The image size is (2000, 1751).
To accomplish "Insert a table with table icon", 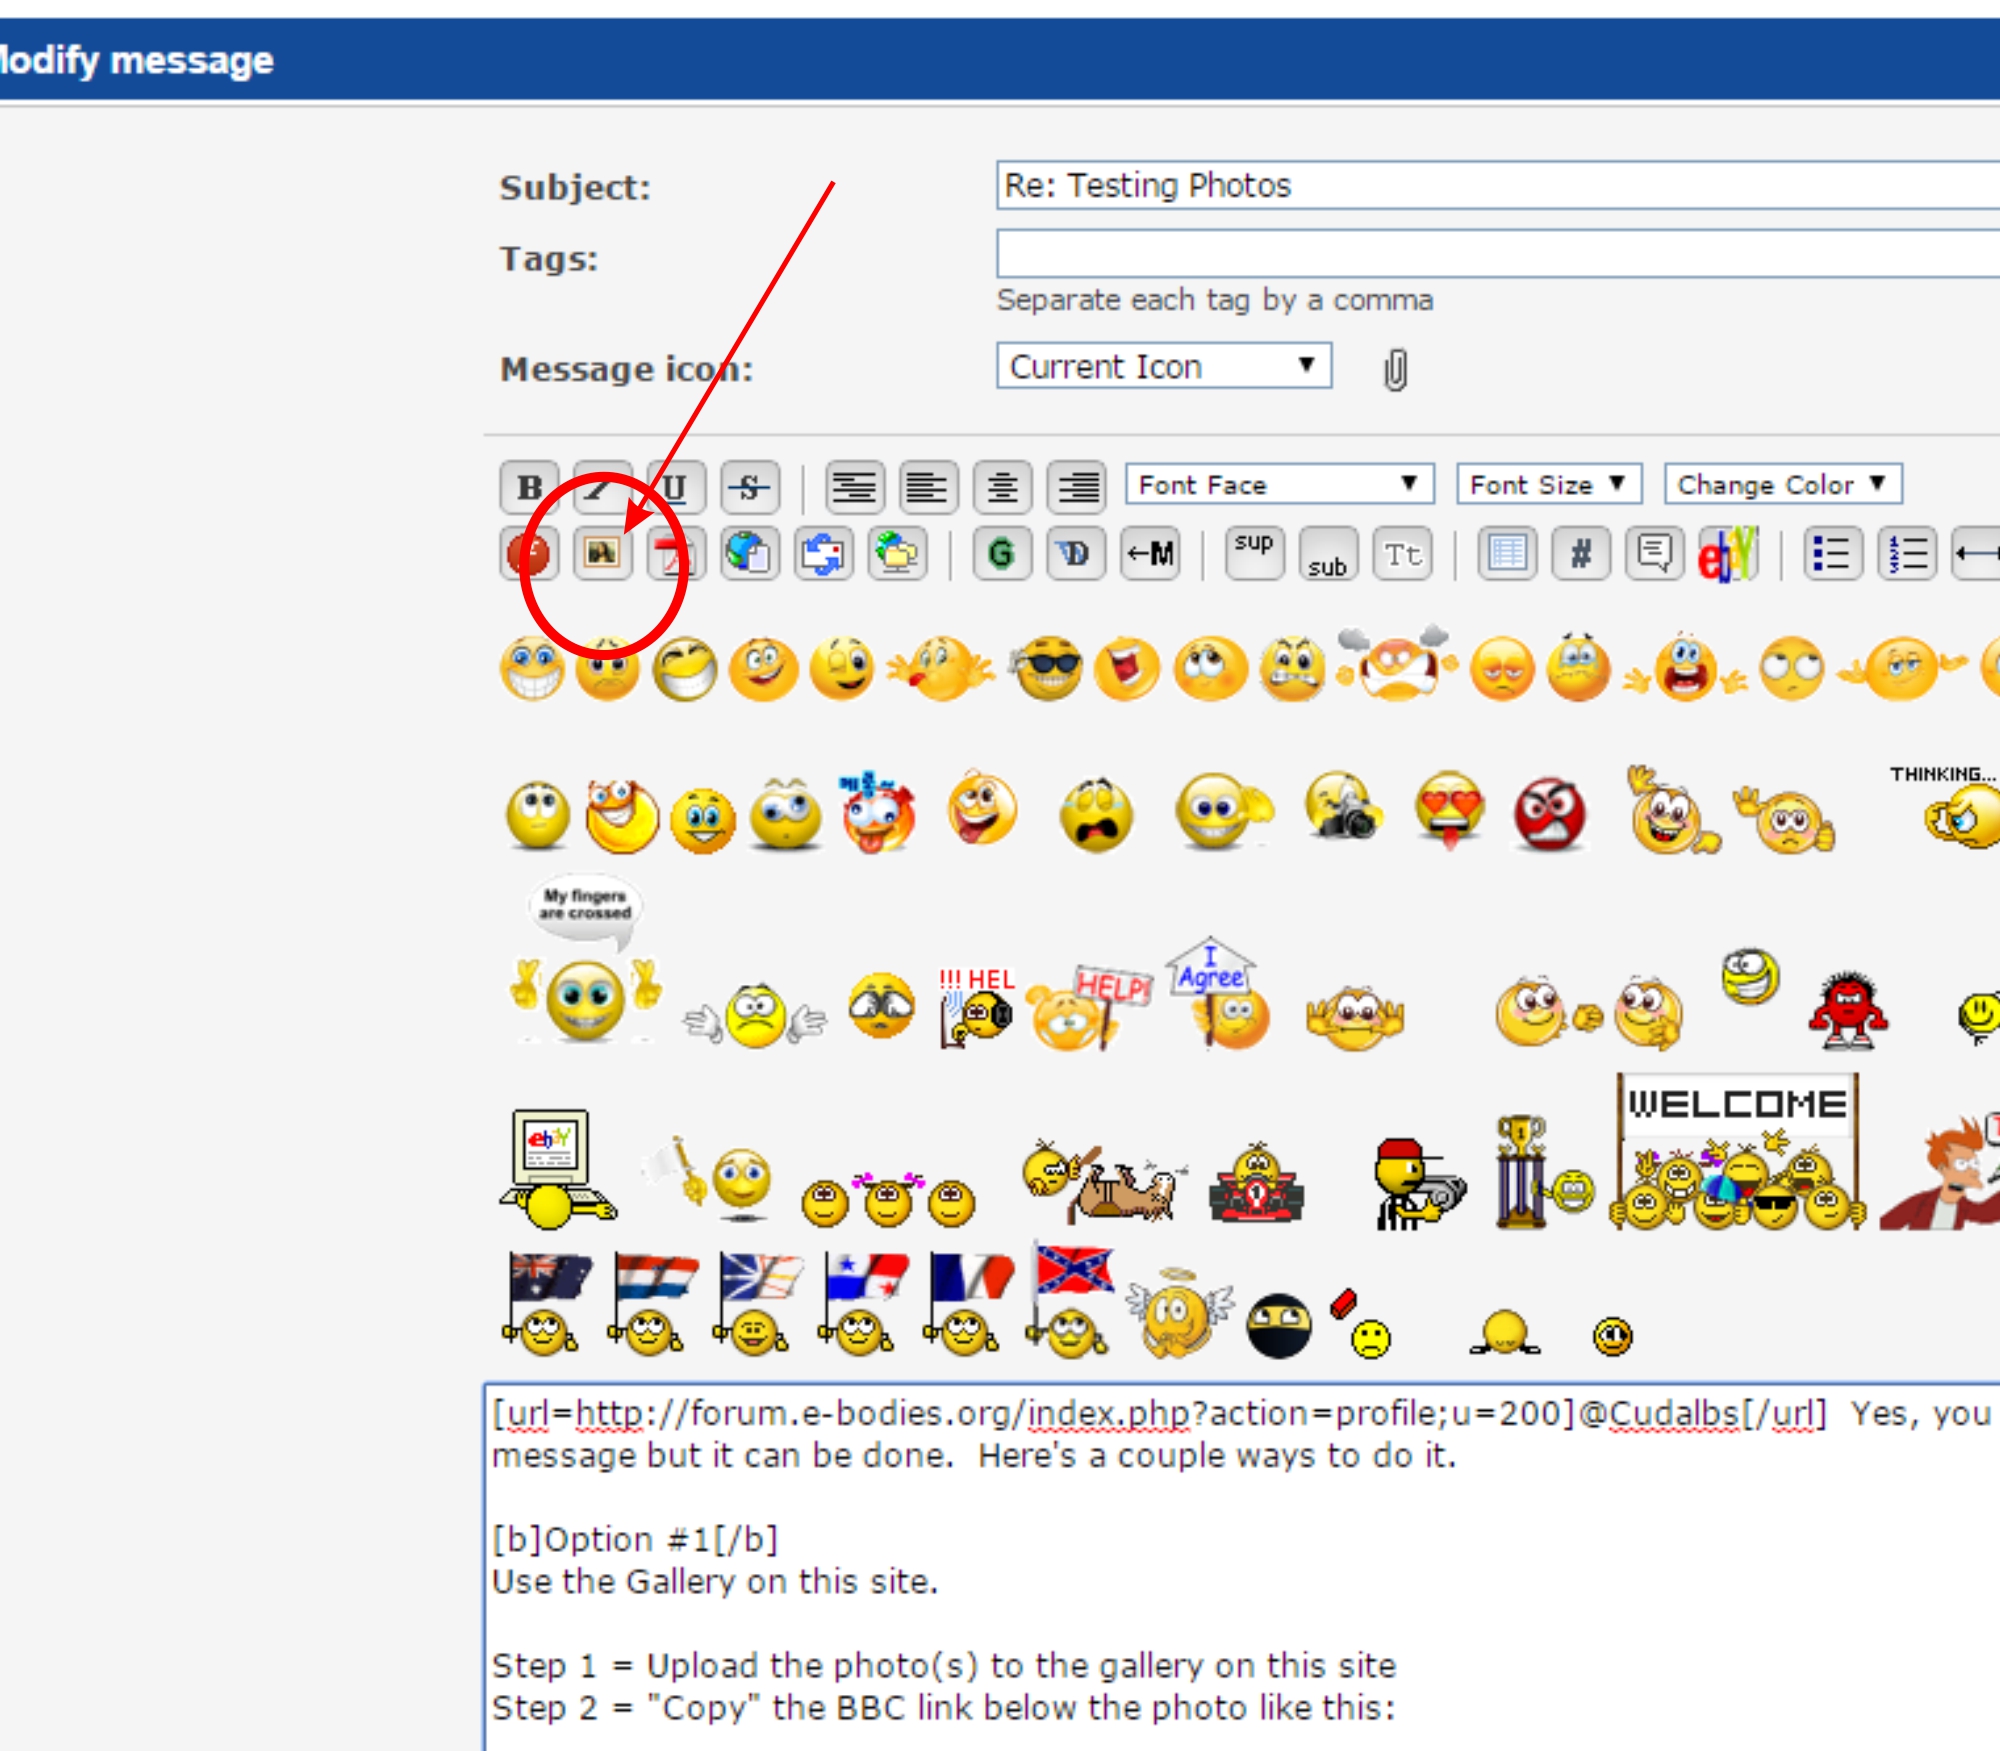I will 1507,554.
